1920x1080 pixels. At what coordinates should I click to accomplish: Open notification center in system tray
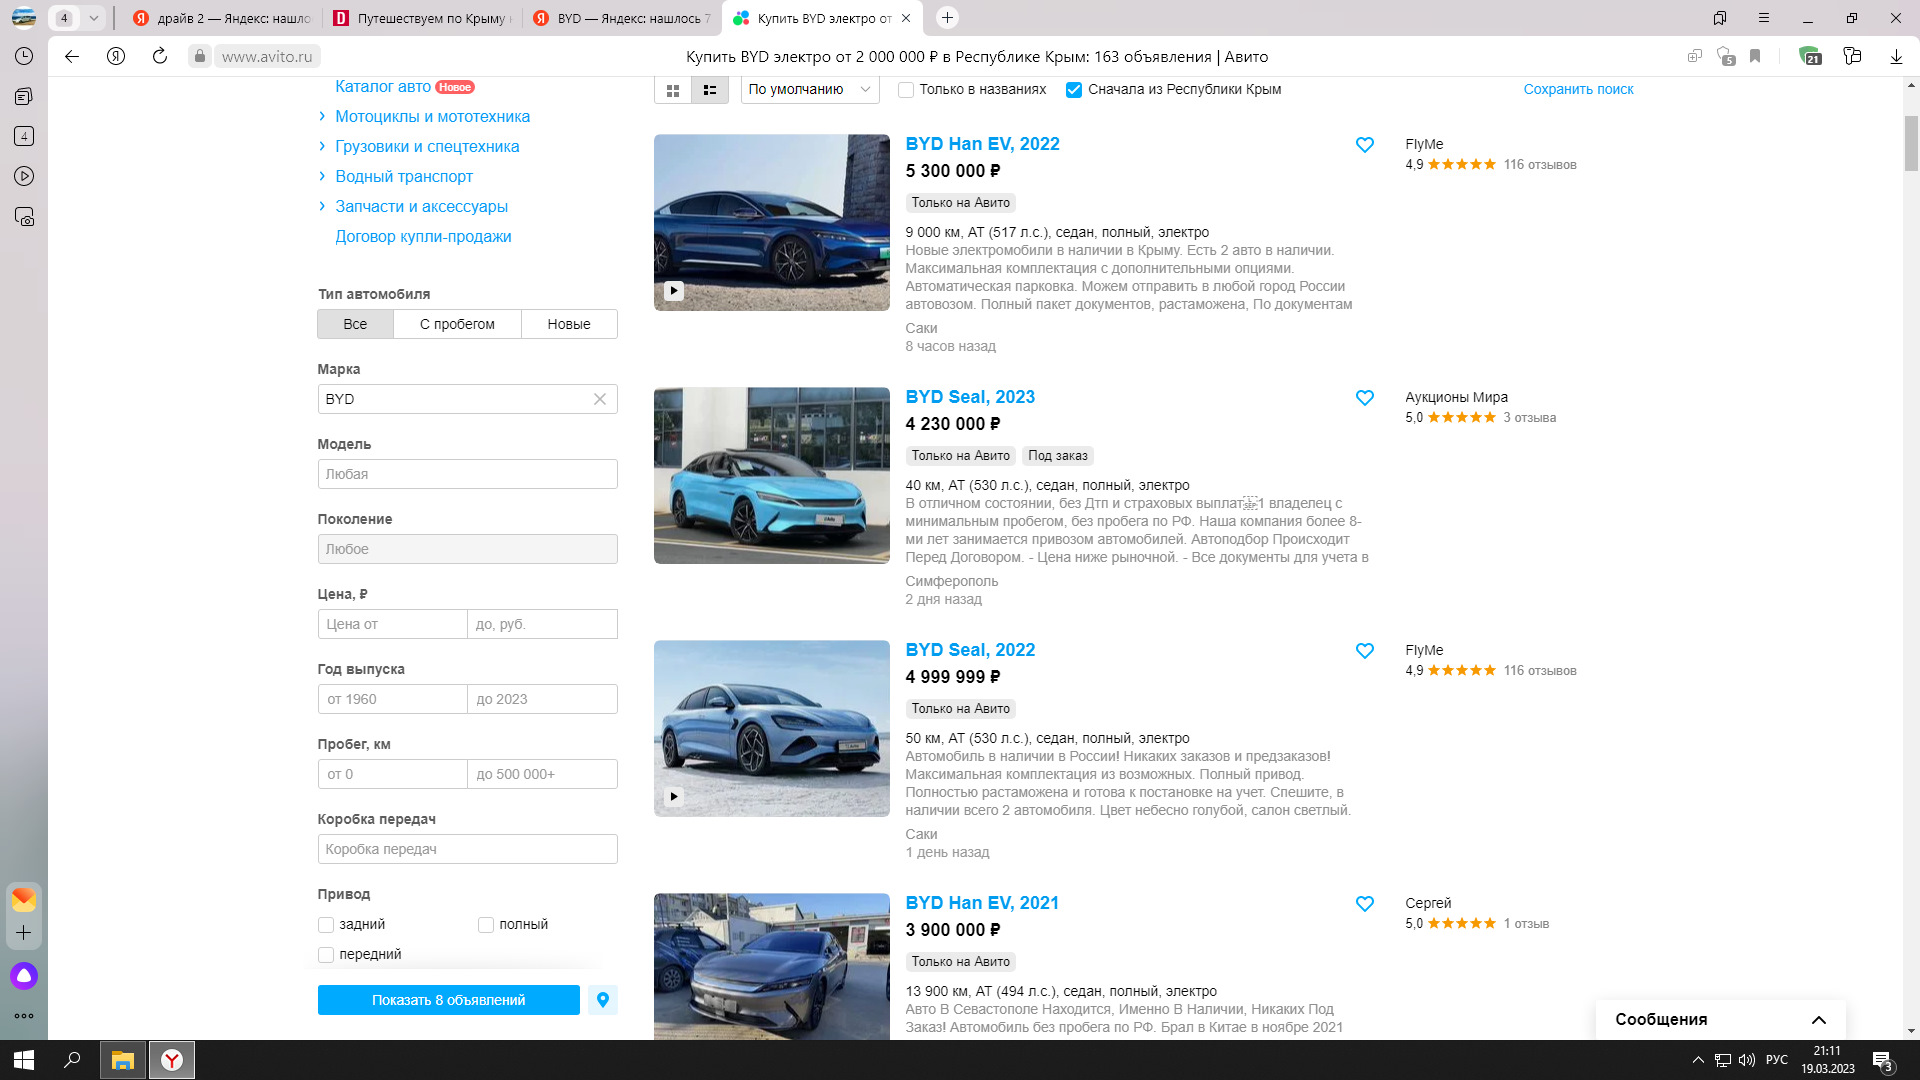coord(1882,1060)
